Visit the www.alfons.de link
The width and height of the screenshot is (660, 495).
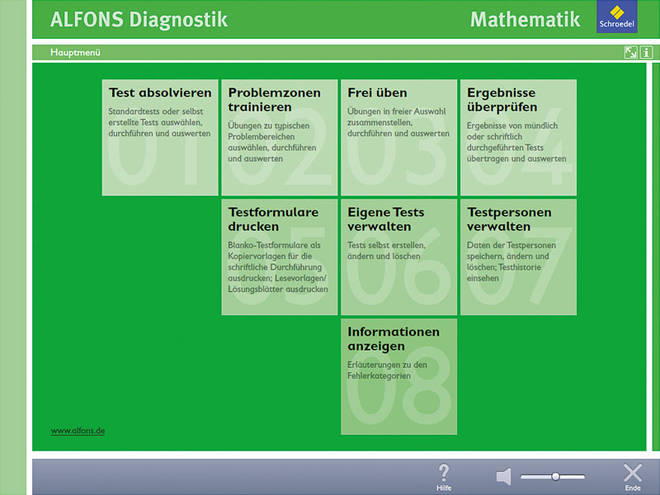pos(78,431)
